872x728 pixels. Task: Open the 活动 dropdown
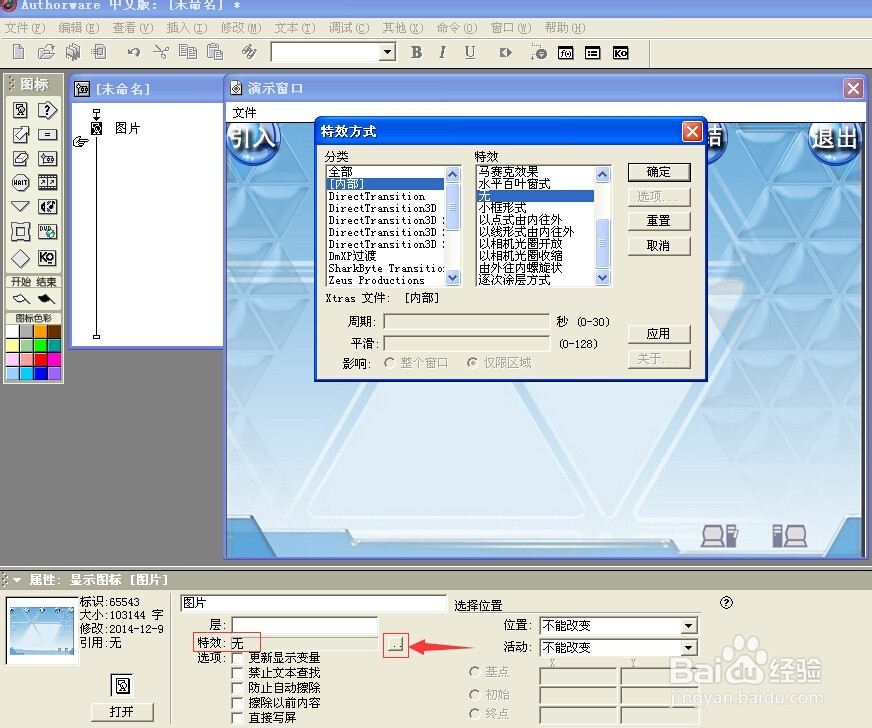pyautogui.click(x=688, y=647)
